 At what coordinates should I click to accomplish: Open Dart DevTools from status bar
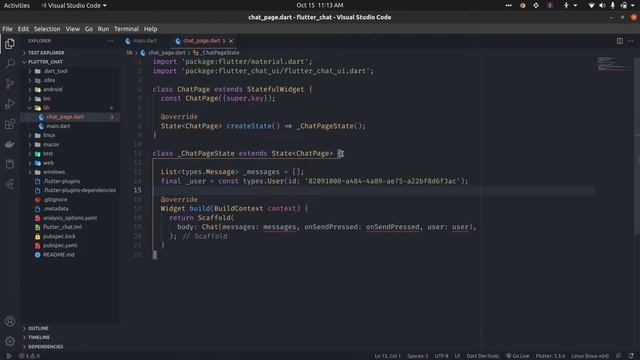click(483, 356)
